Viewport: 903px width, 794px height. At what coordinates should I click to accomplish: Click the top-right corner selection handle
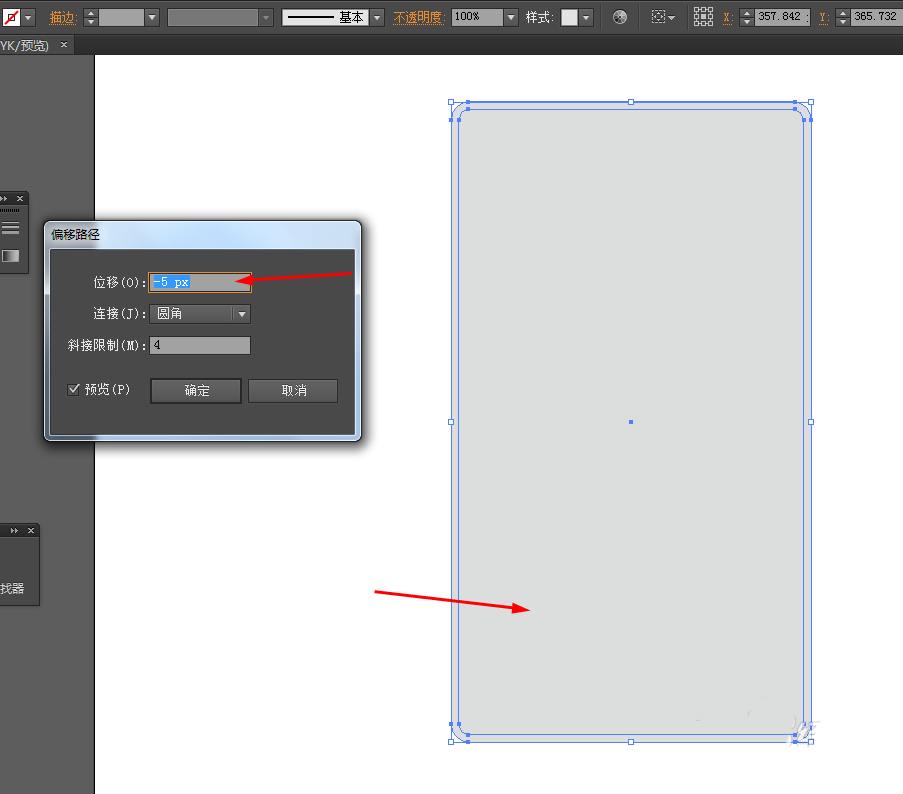(x=811, y=102)
